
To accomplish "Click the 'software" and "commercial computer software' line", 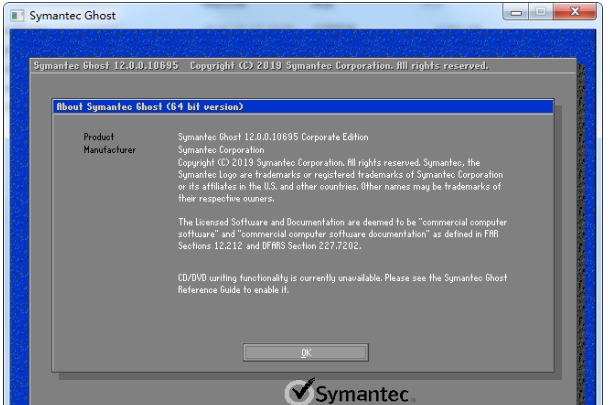I will [338, 234].
